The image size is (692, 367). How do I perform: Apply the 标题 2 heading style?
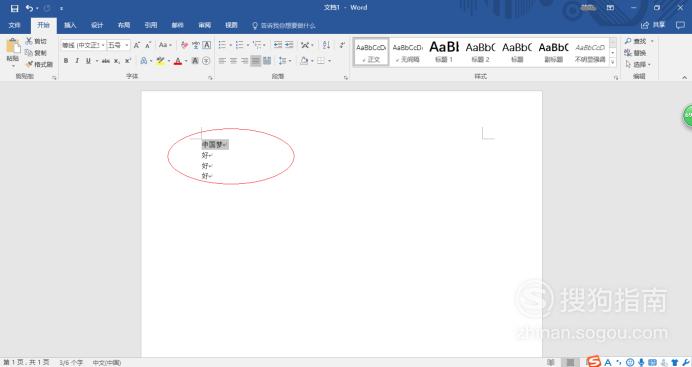481,52
